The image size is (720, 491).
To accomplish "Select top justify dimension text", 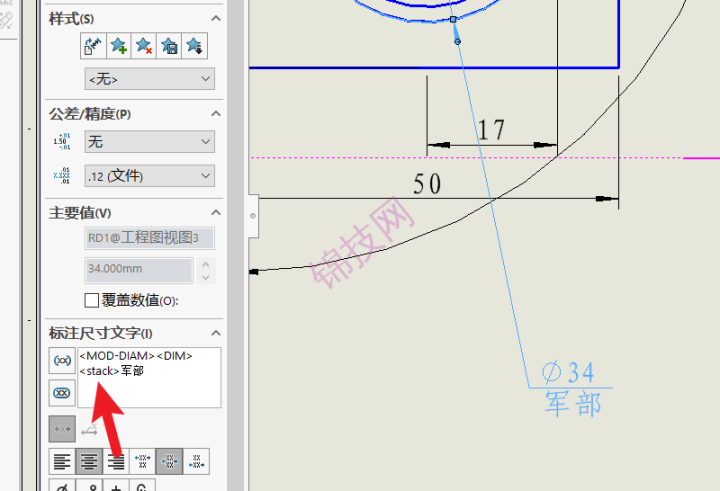I will click(143, 461).
